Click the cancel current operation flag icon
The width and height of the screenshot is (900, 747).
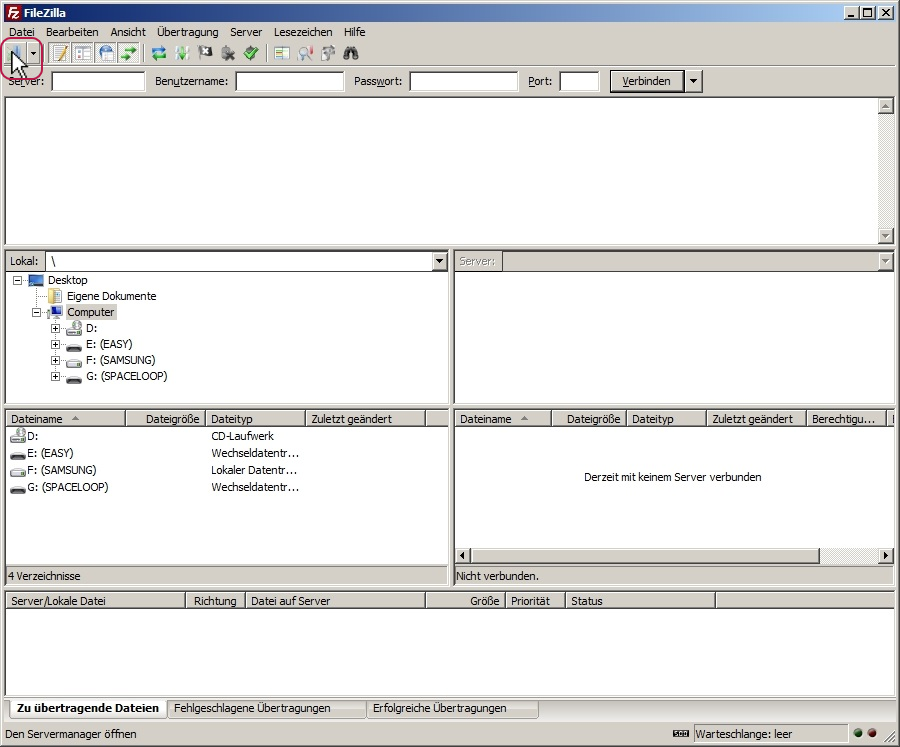205,54
